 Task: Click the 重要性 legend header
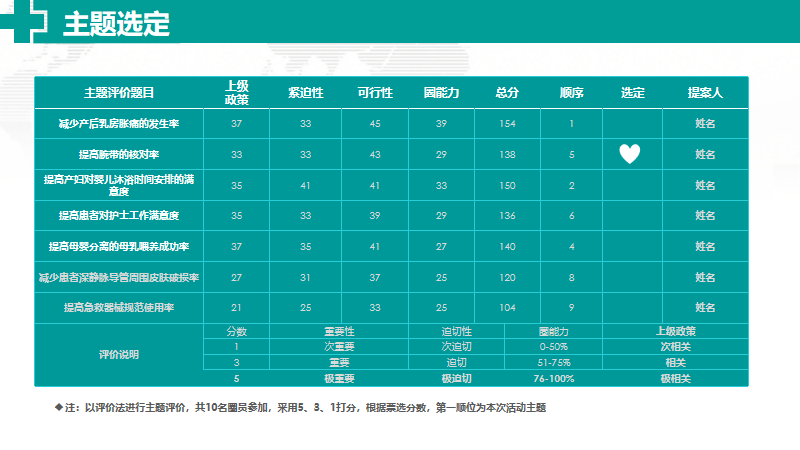pos(339,332)
